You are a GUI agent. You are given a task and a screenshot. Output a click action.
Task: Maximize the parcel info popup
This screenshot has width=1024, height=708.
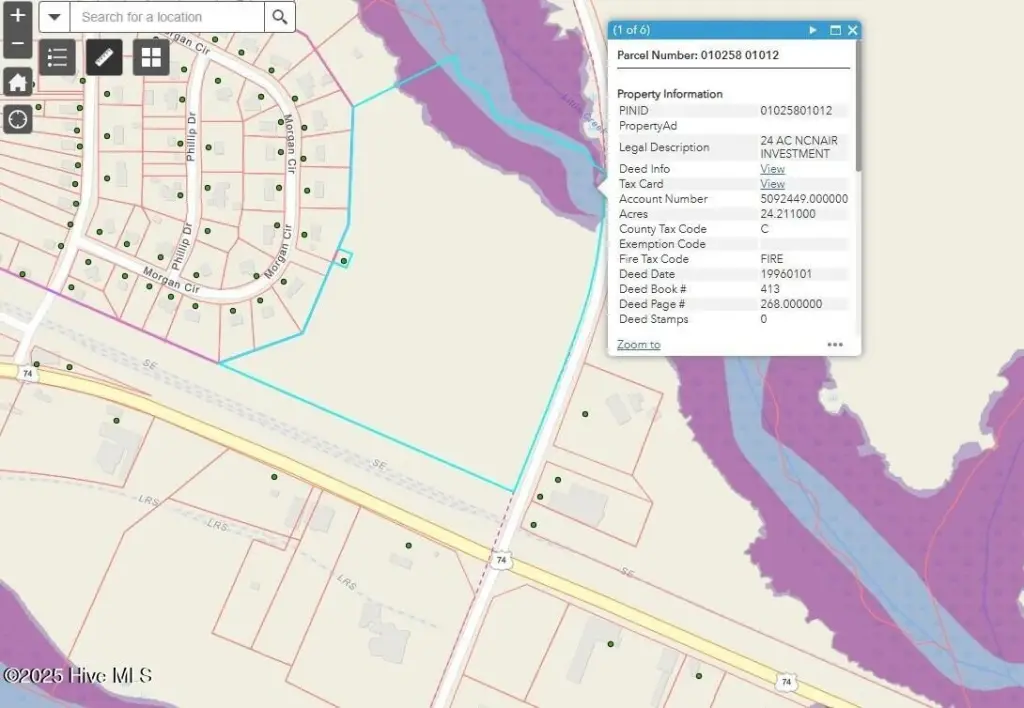[x=835, y=30]
